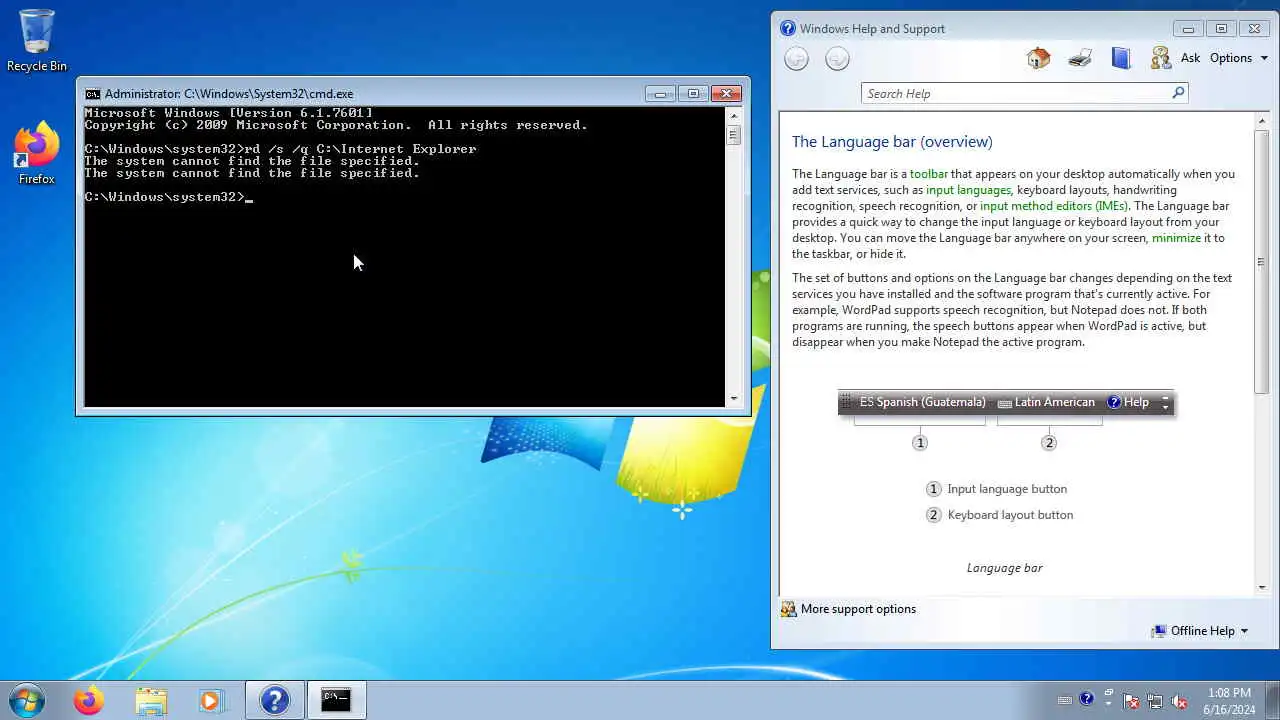Click 'The Language bar (overview)' heading
1280x720 pixels.
[892, 142]
